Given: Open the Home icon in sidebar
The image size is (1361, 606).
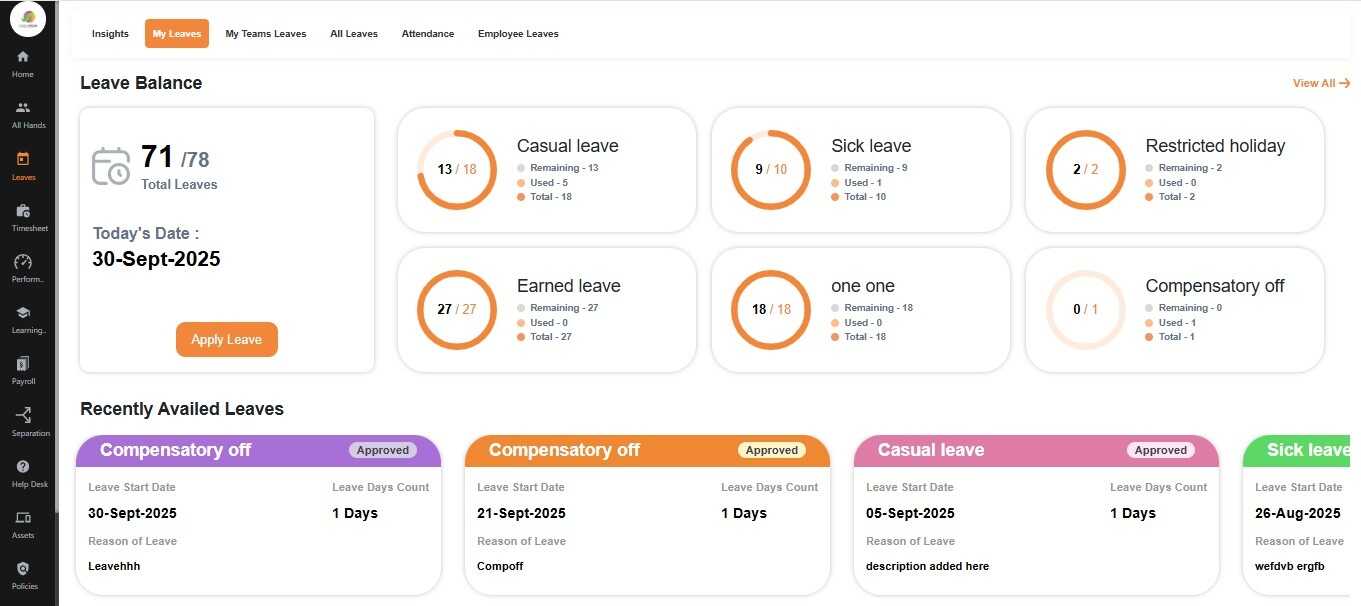Looking at the screenshot, I should (x=23, y=57).
